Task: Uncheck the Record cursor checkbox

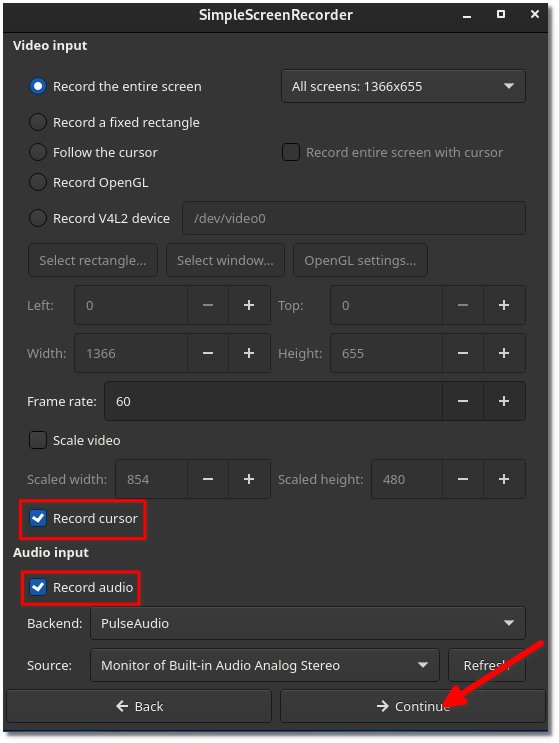Action: [x=38, y=518]
